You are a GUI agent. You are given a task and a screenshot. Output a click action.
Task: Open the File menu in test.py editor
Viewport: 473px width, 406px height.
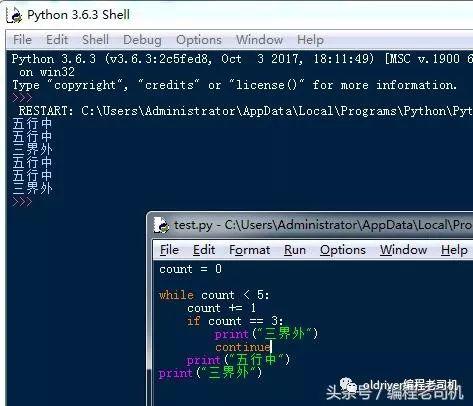click(169, 250)
